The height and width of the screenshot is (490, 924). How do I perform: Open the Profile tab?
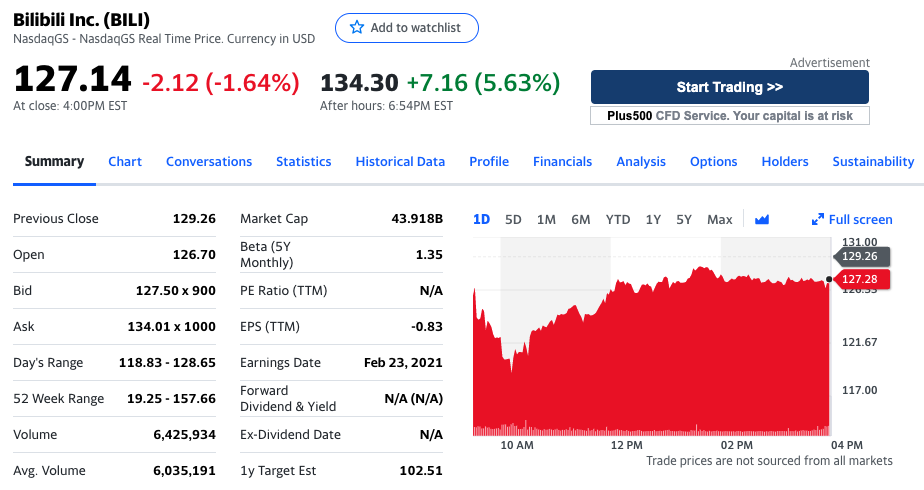coord(489,161)
